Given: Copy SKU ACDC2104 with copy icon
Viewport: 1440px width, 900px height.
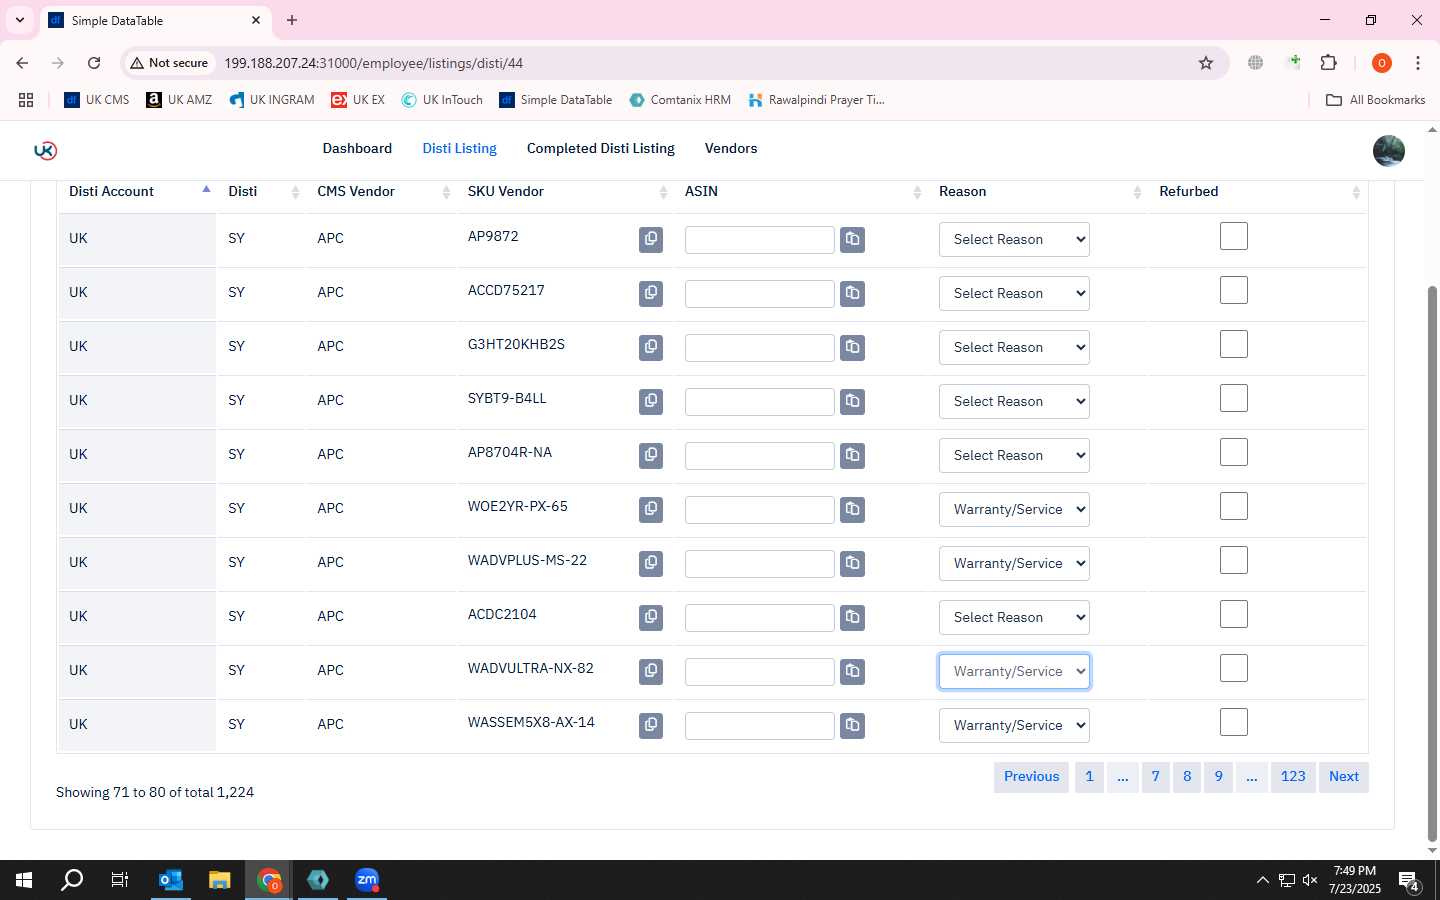Looking at the screenshot, I should (x=651, y=617).
